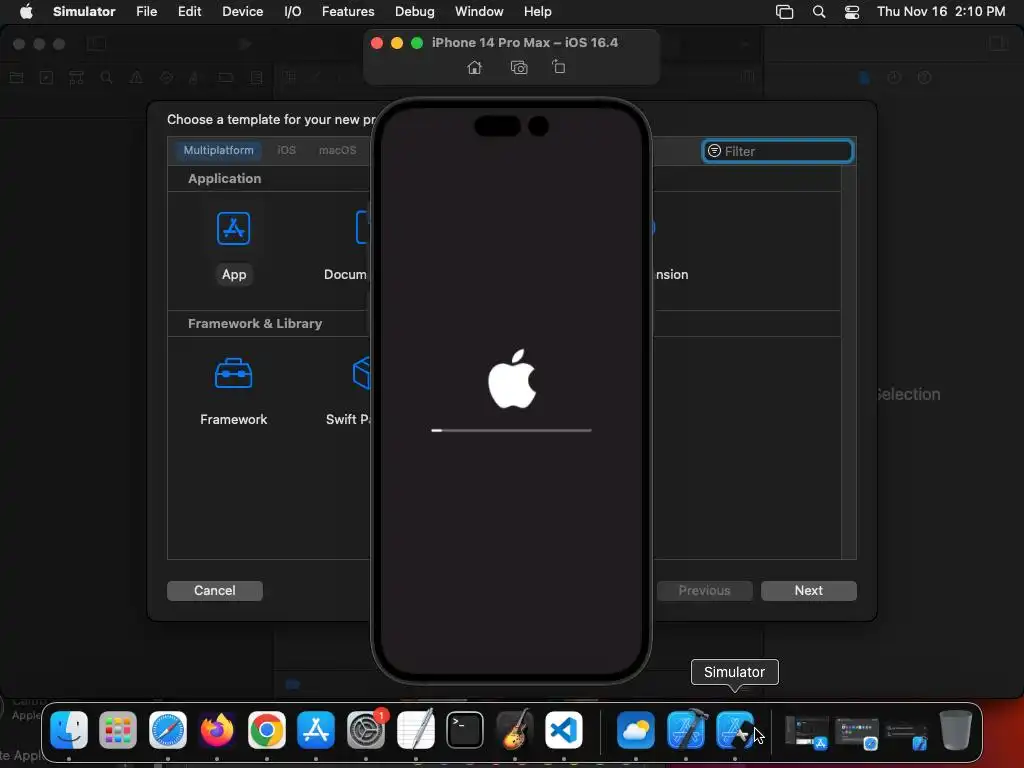This screenshot has width=1024, height=768.
Task: Select the Framework template icon
Action: point(233,374)
